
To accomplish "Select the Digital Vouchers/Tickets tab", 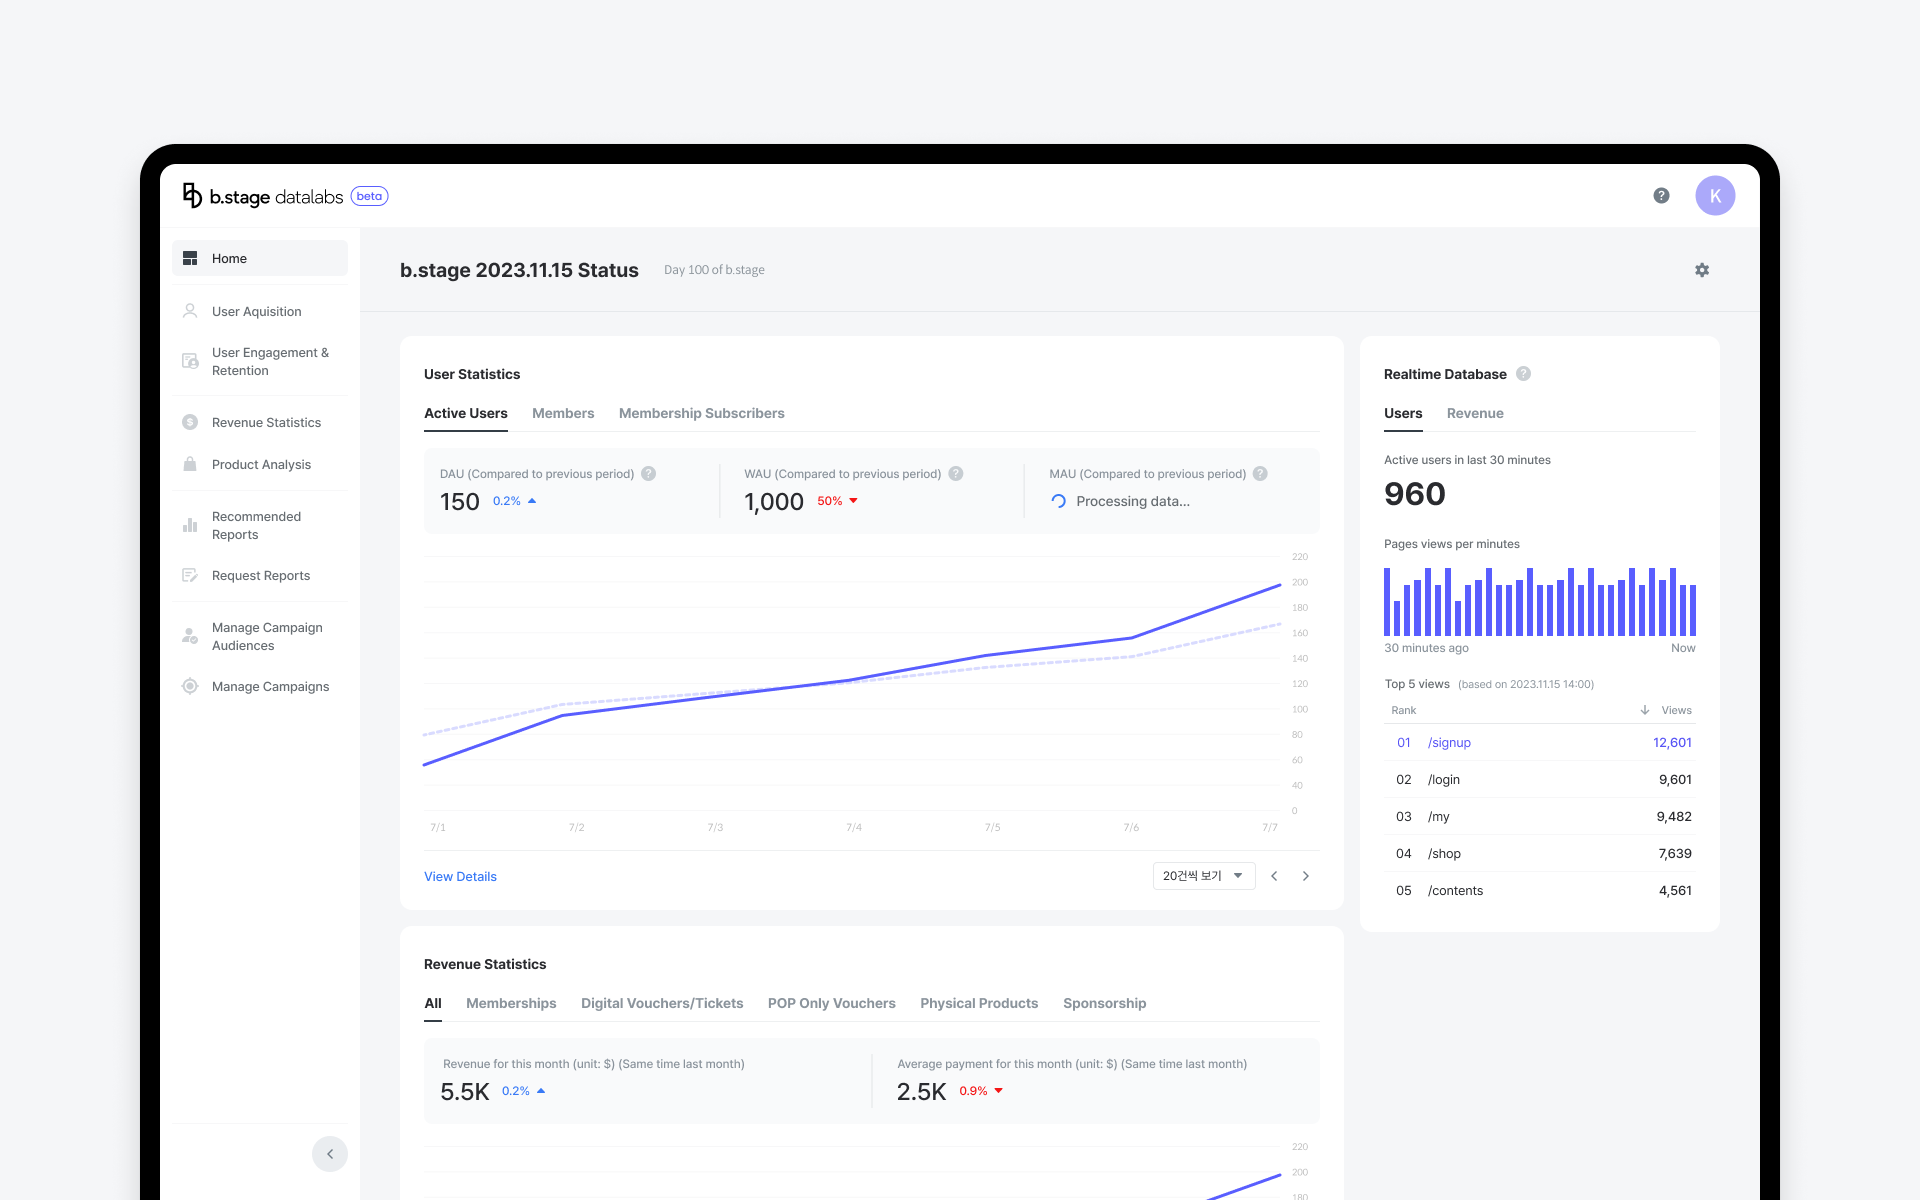I will click(662, 1003).
